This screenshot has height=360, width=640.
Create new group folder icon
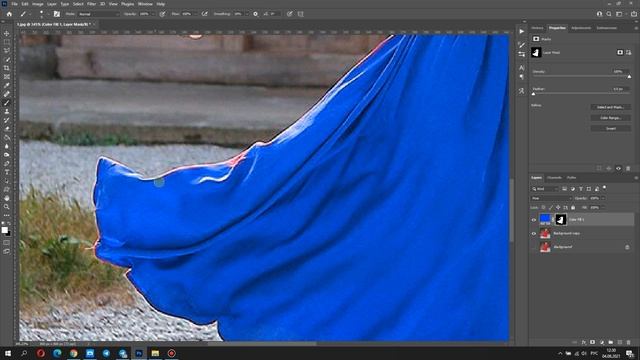click(611, 342)
